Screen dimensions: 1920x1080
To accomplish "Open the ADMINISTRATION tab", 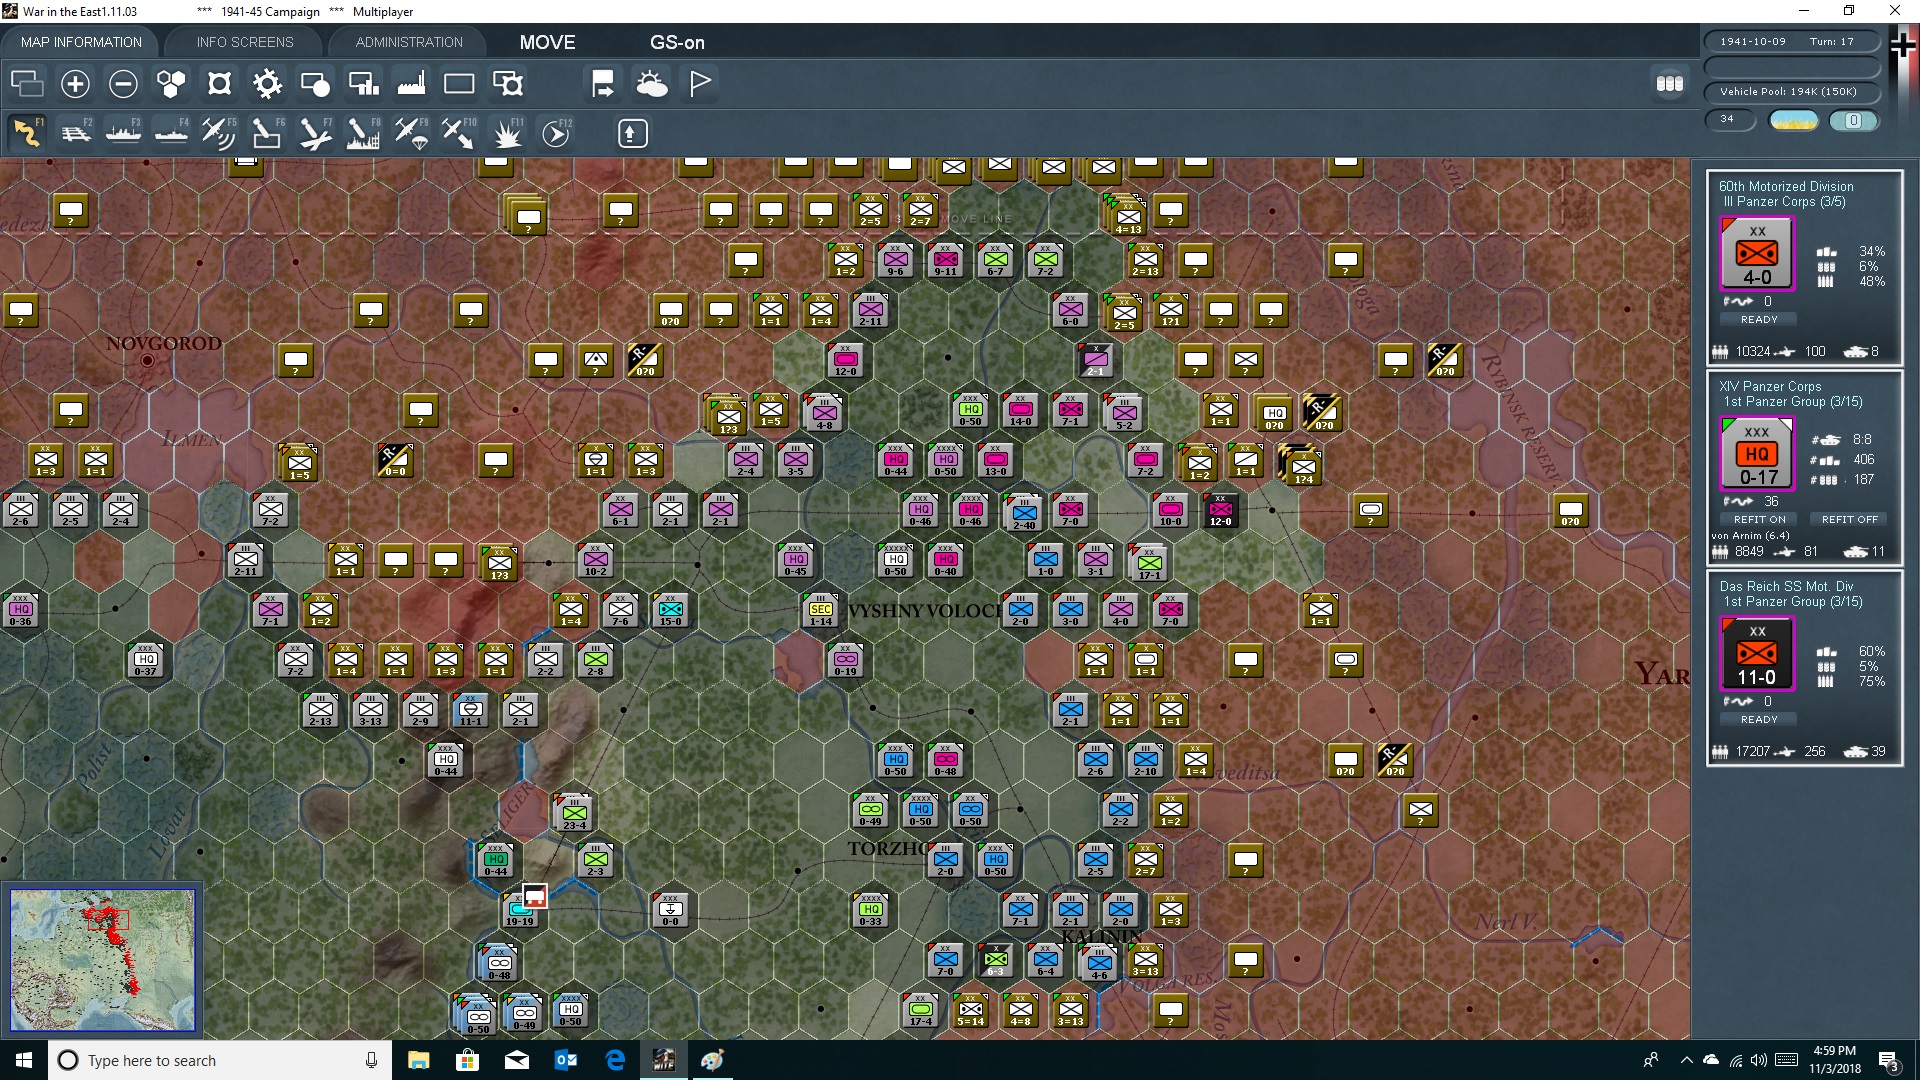I will coord(409,42).
